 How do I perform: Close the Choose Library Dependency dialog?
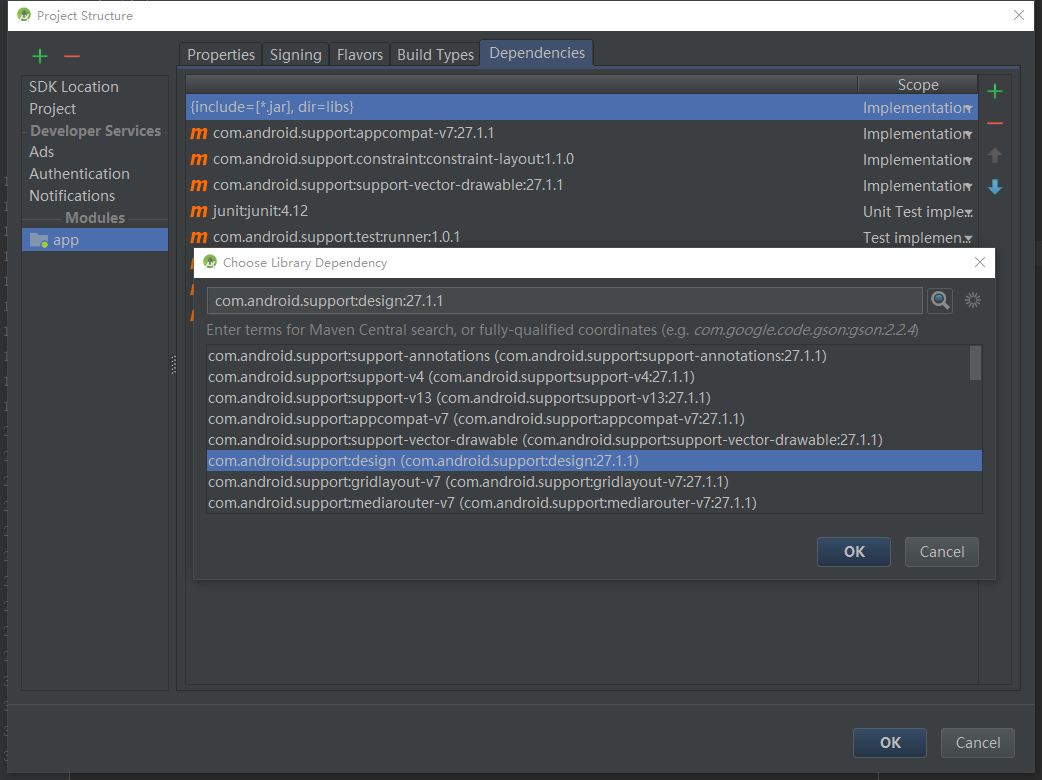coord(980,262)
